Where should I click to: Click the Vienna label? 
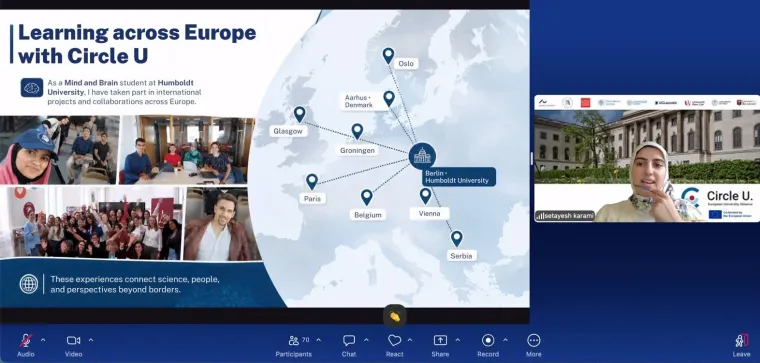[429, 213]
